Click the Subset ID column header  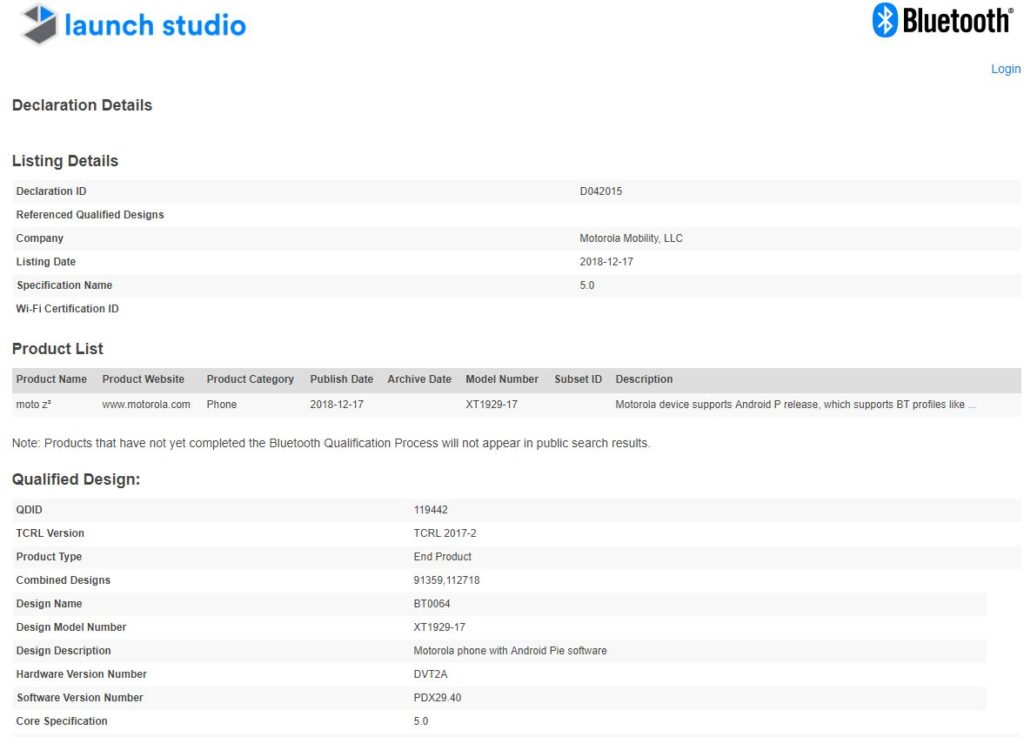pos(578,379)
